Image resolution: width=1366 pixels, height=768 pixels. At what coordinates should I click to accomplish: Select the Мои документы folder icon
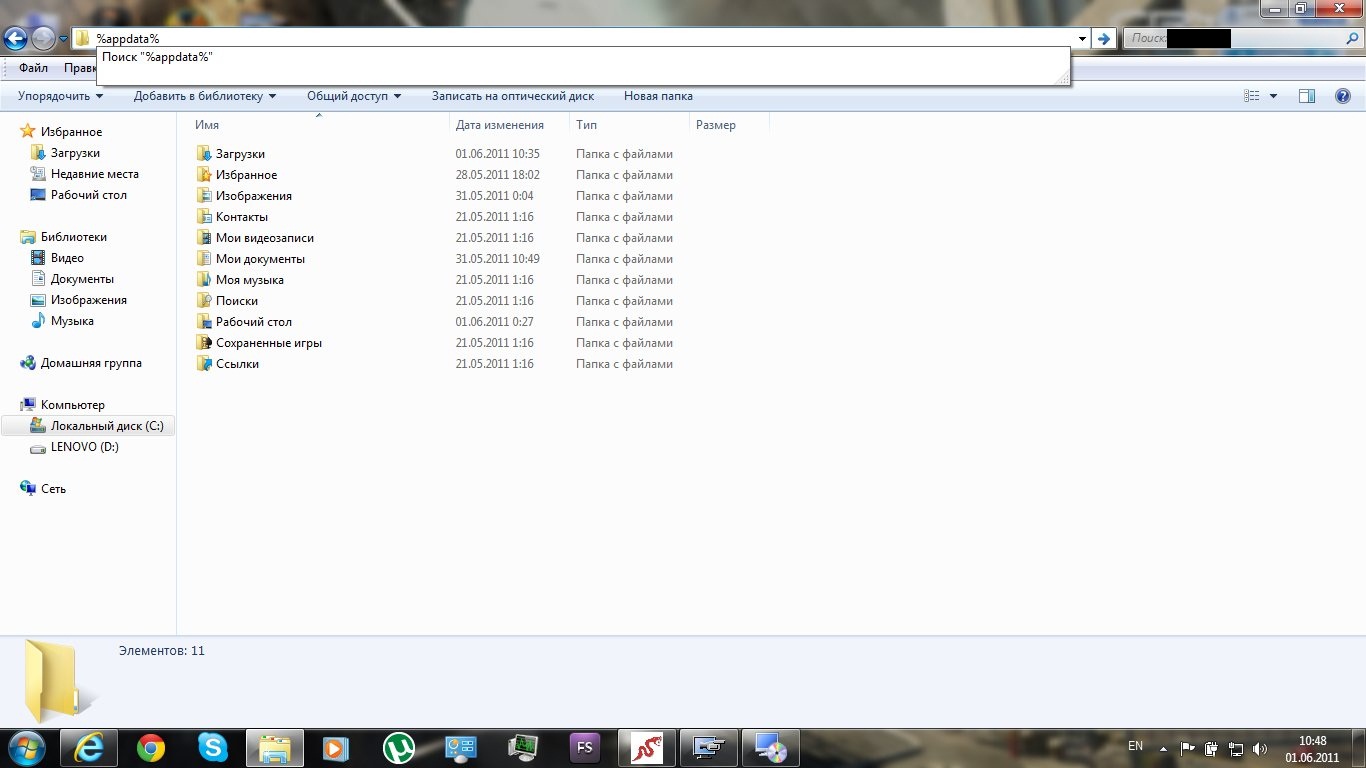click(x=204, y=259)
